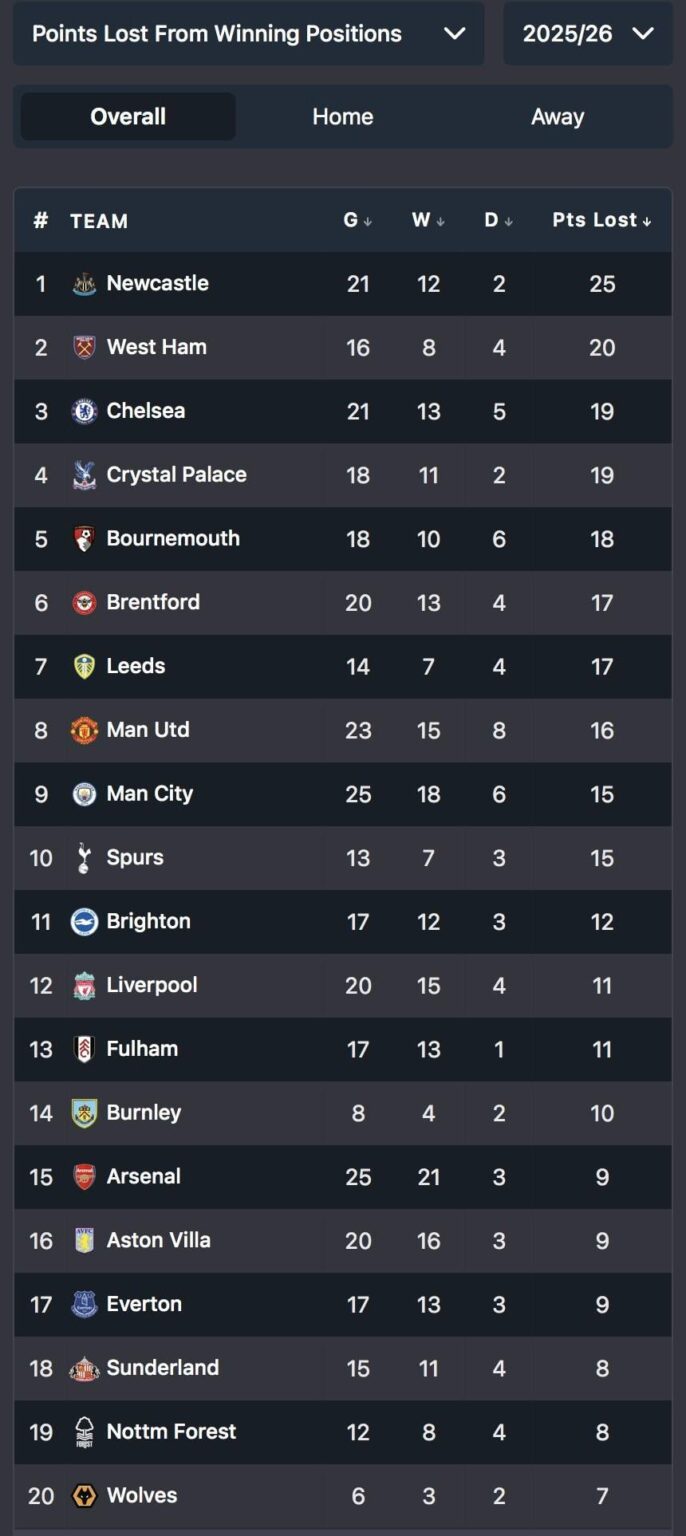This screenshot has width=686, height=1536.
Task: Click Sunderland's Pts Lost value of 8
Action: (602, 1368)
